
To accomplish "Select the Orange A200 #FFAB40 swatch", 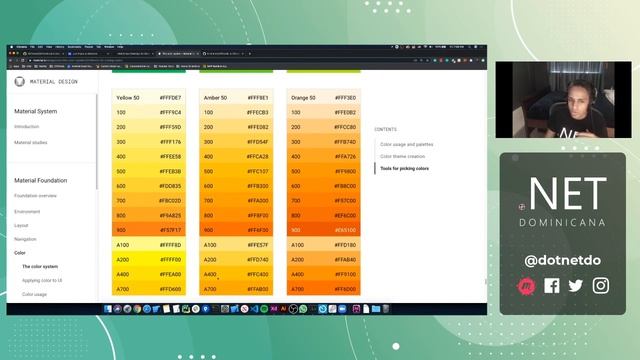I will 324,260.
